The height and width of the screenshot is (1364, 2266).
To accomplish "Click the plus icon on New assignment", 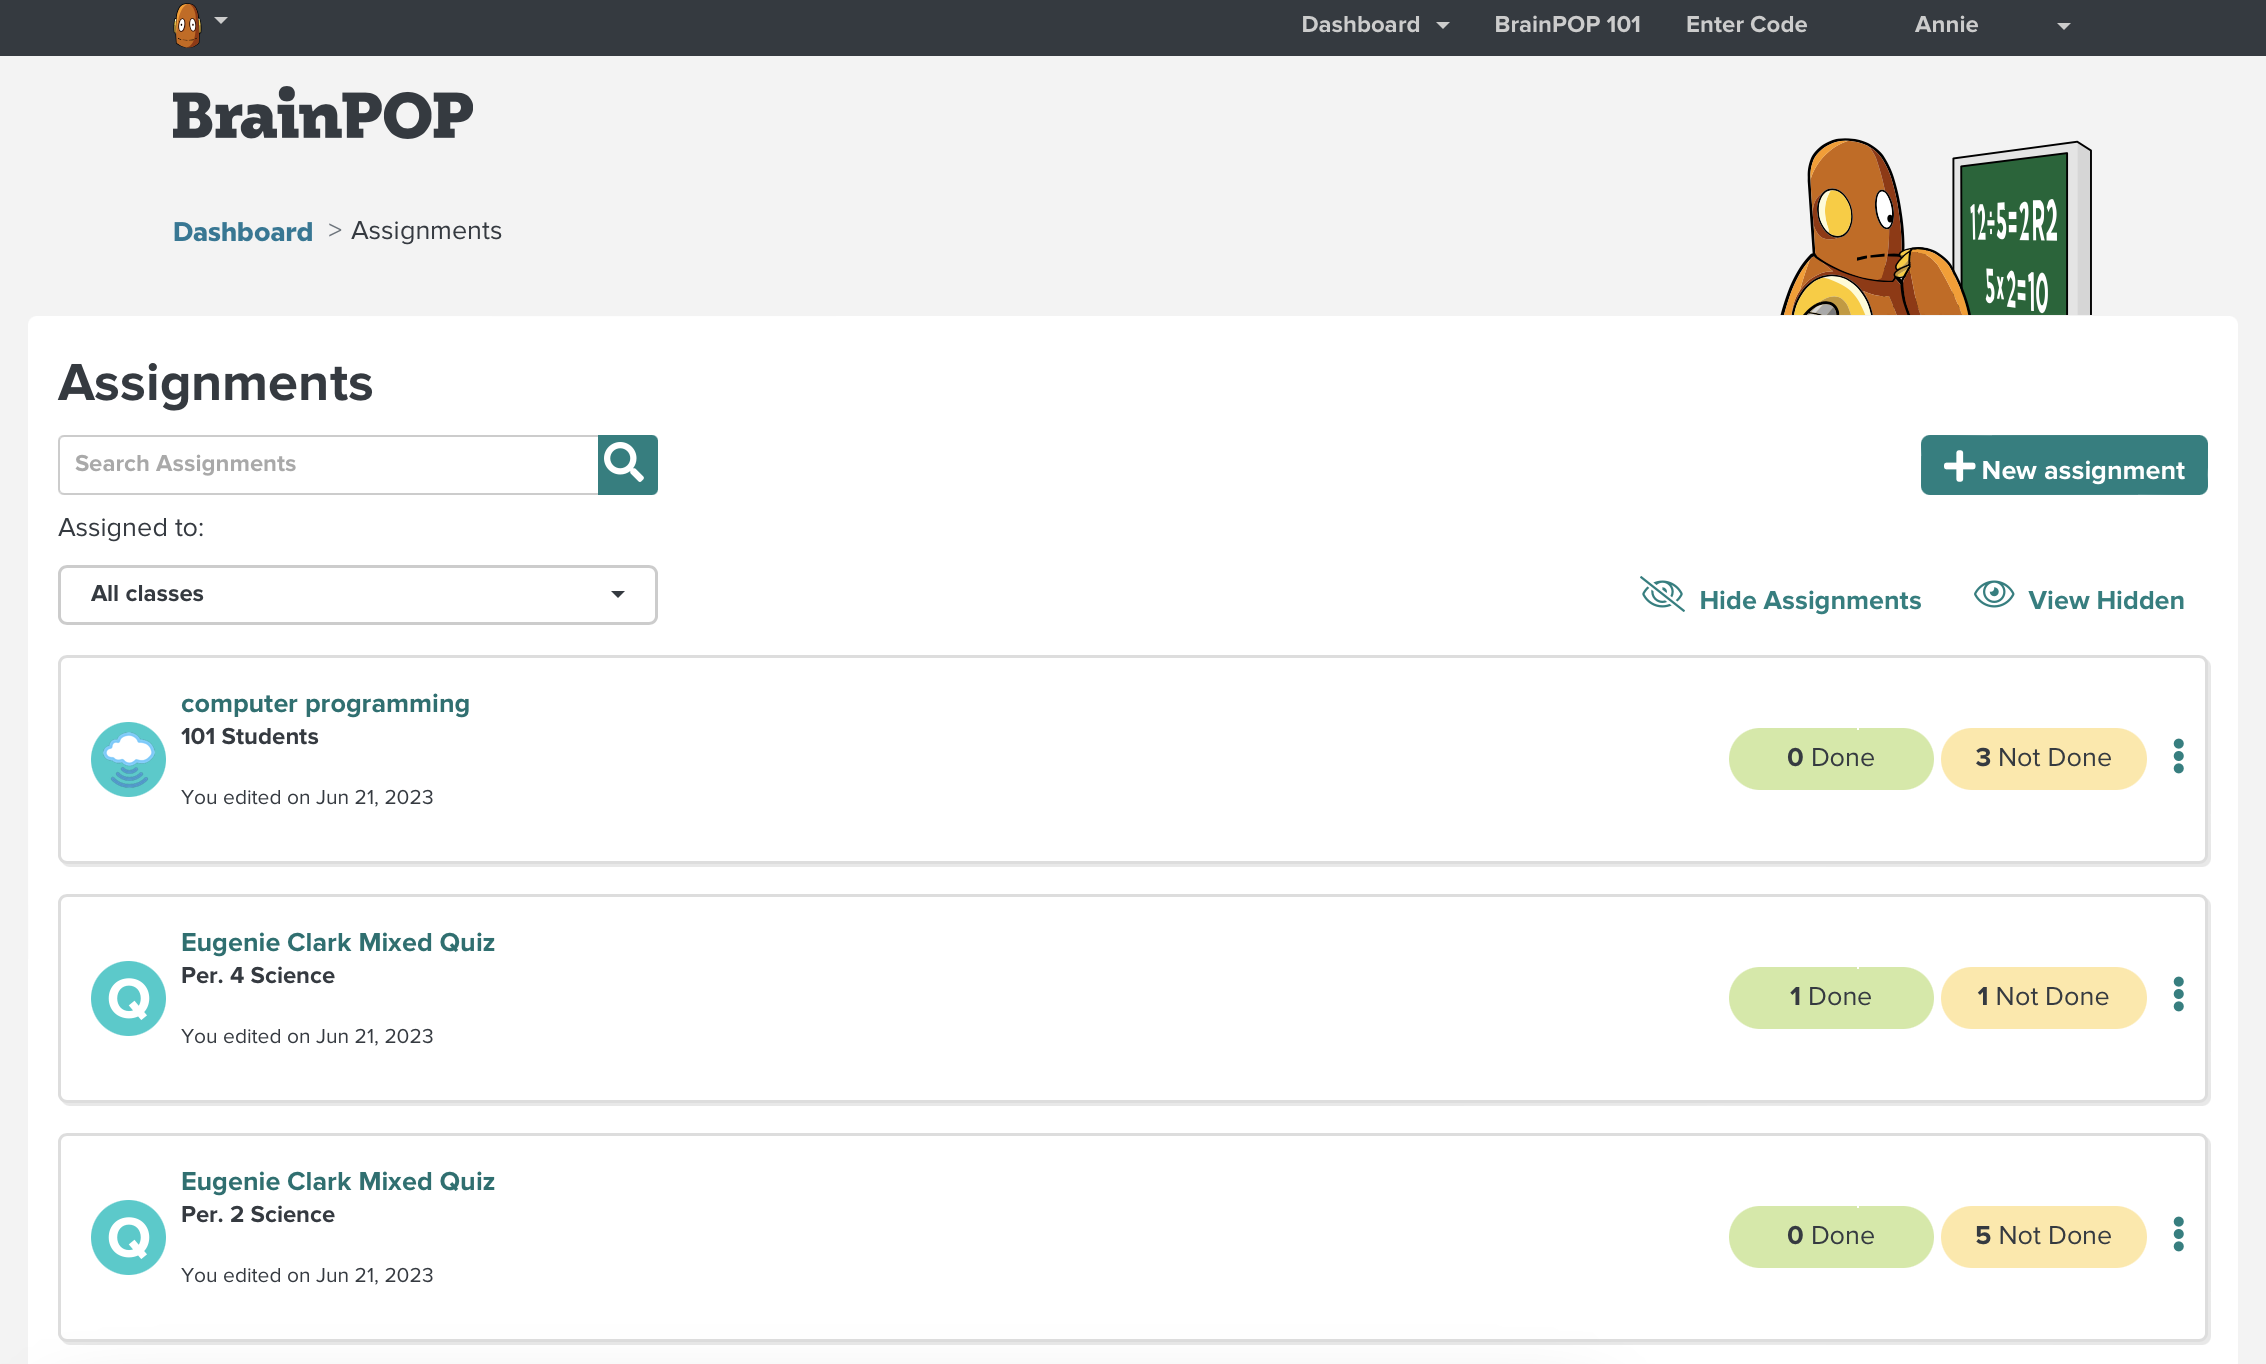I will click(x=1958, y=467).
